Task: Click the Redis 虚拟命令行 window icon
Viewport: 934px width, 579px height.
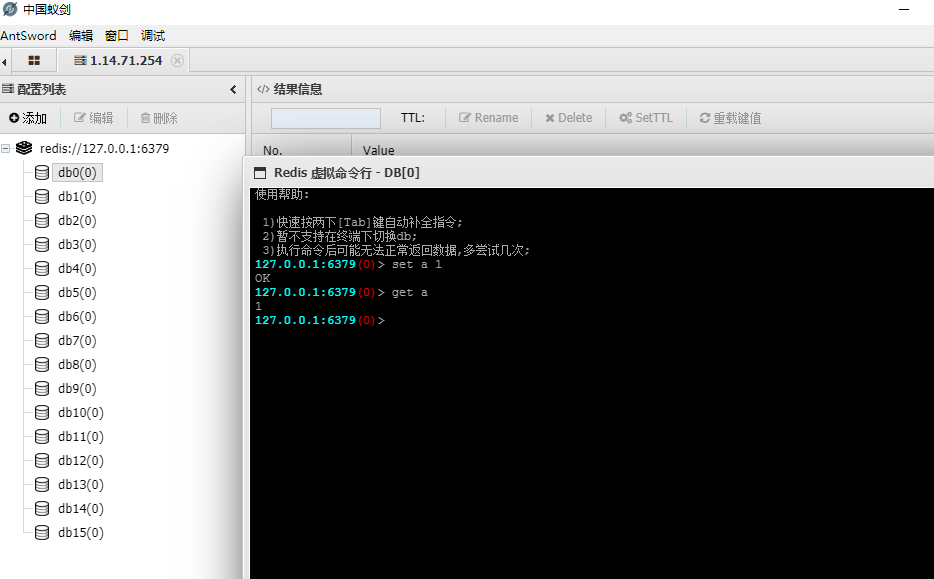Action: [x=260, y=173]
